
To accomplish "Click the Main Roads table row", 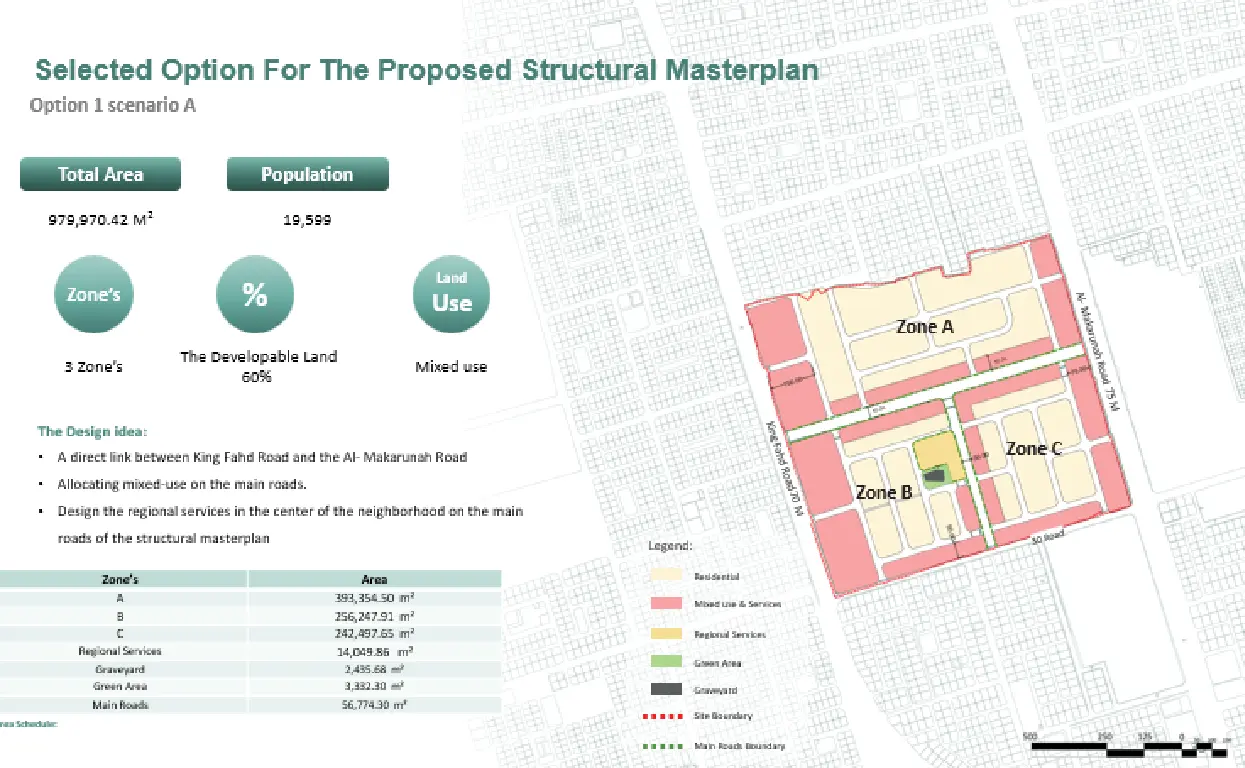I will (250, 705).
